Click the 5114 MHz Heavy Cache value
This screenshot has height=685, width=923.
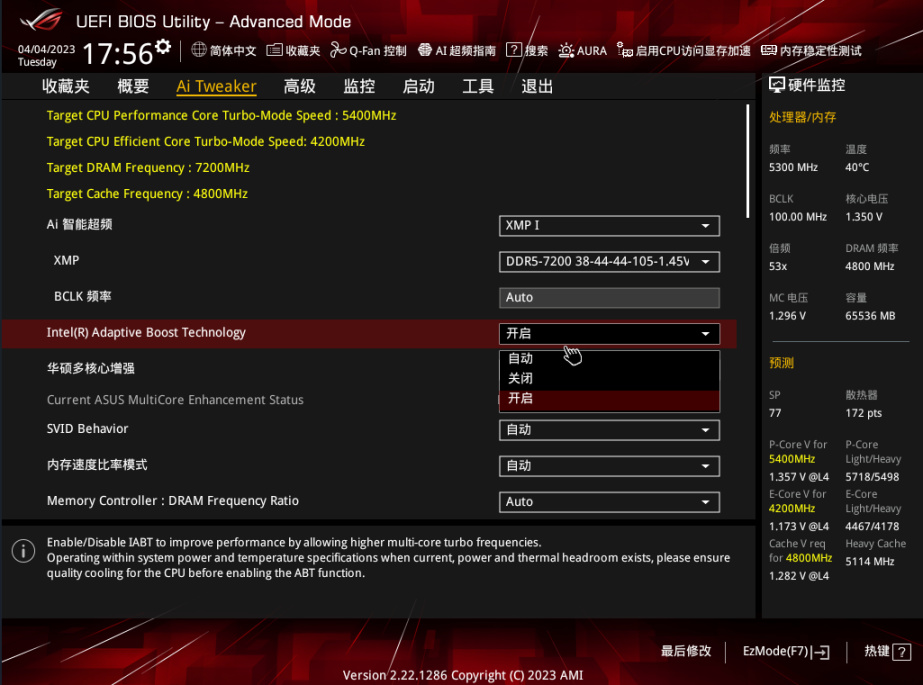pyautogui.click(x=869, y=561)
